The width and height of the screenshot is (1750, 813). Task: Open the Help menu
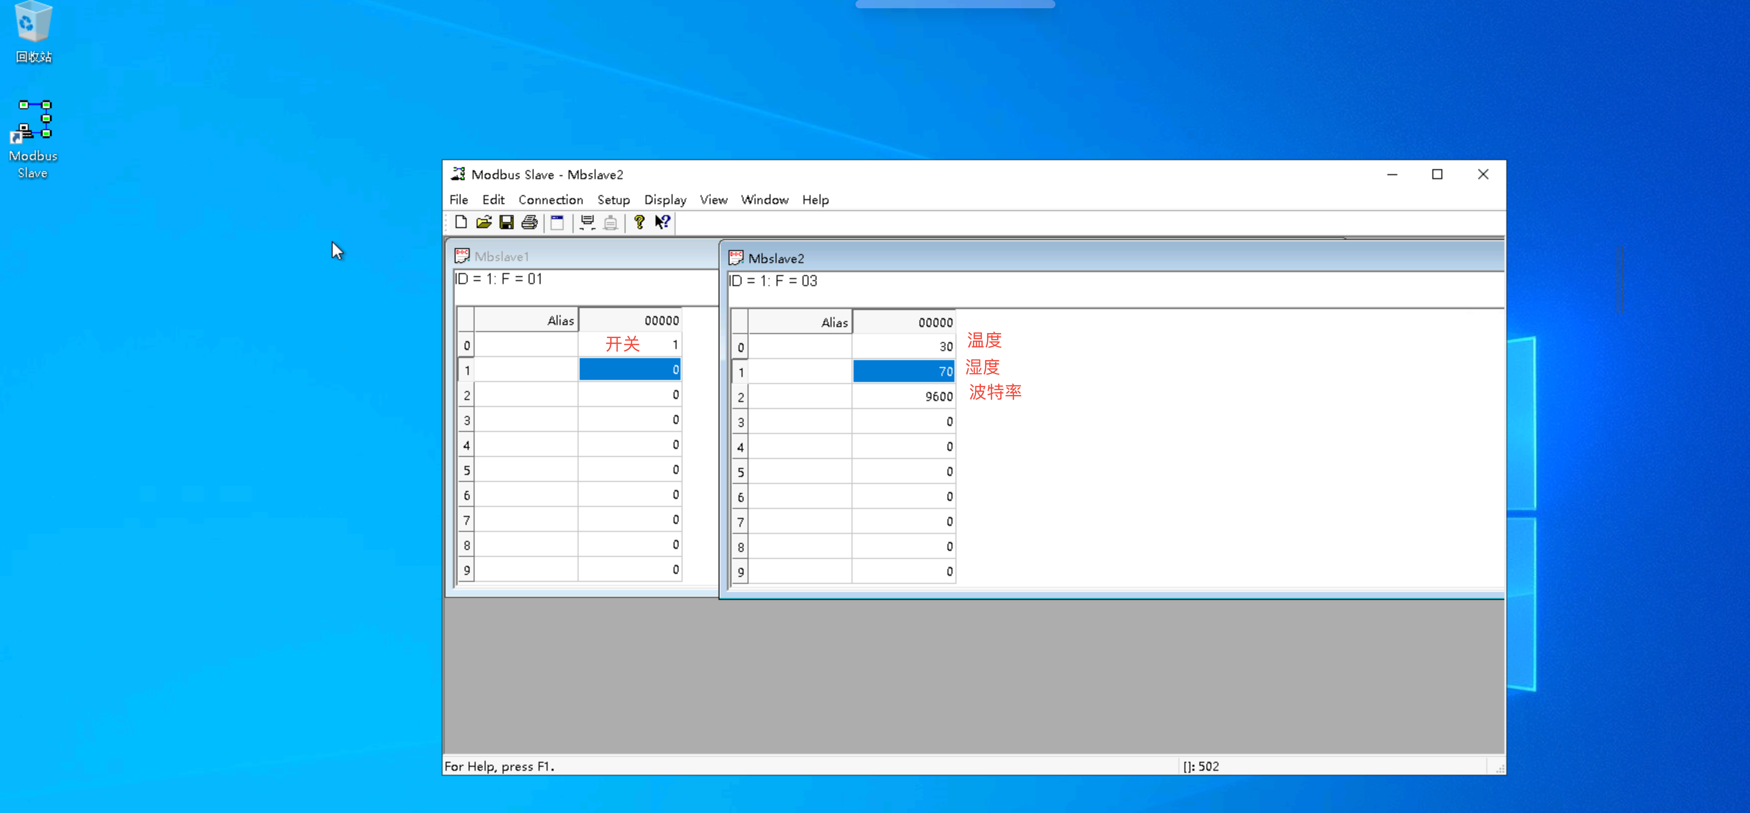815,200
